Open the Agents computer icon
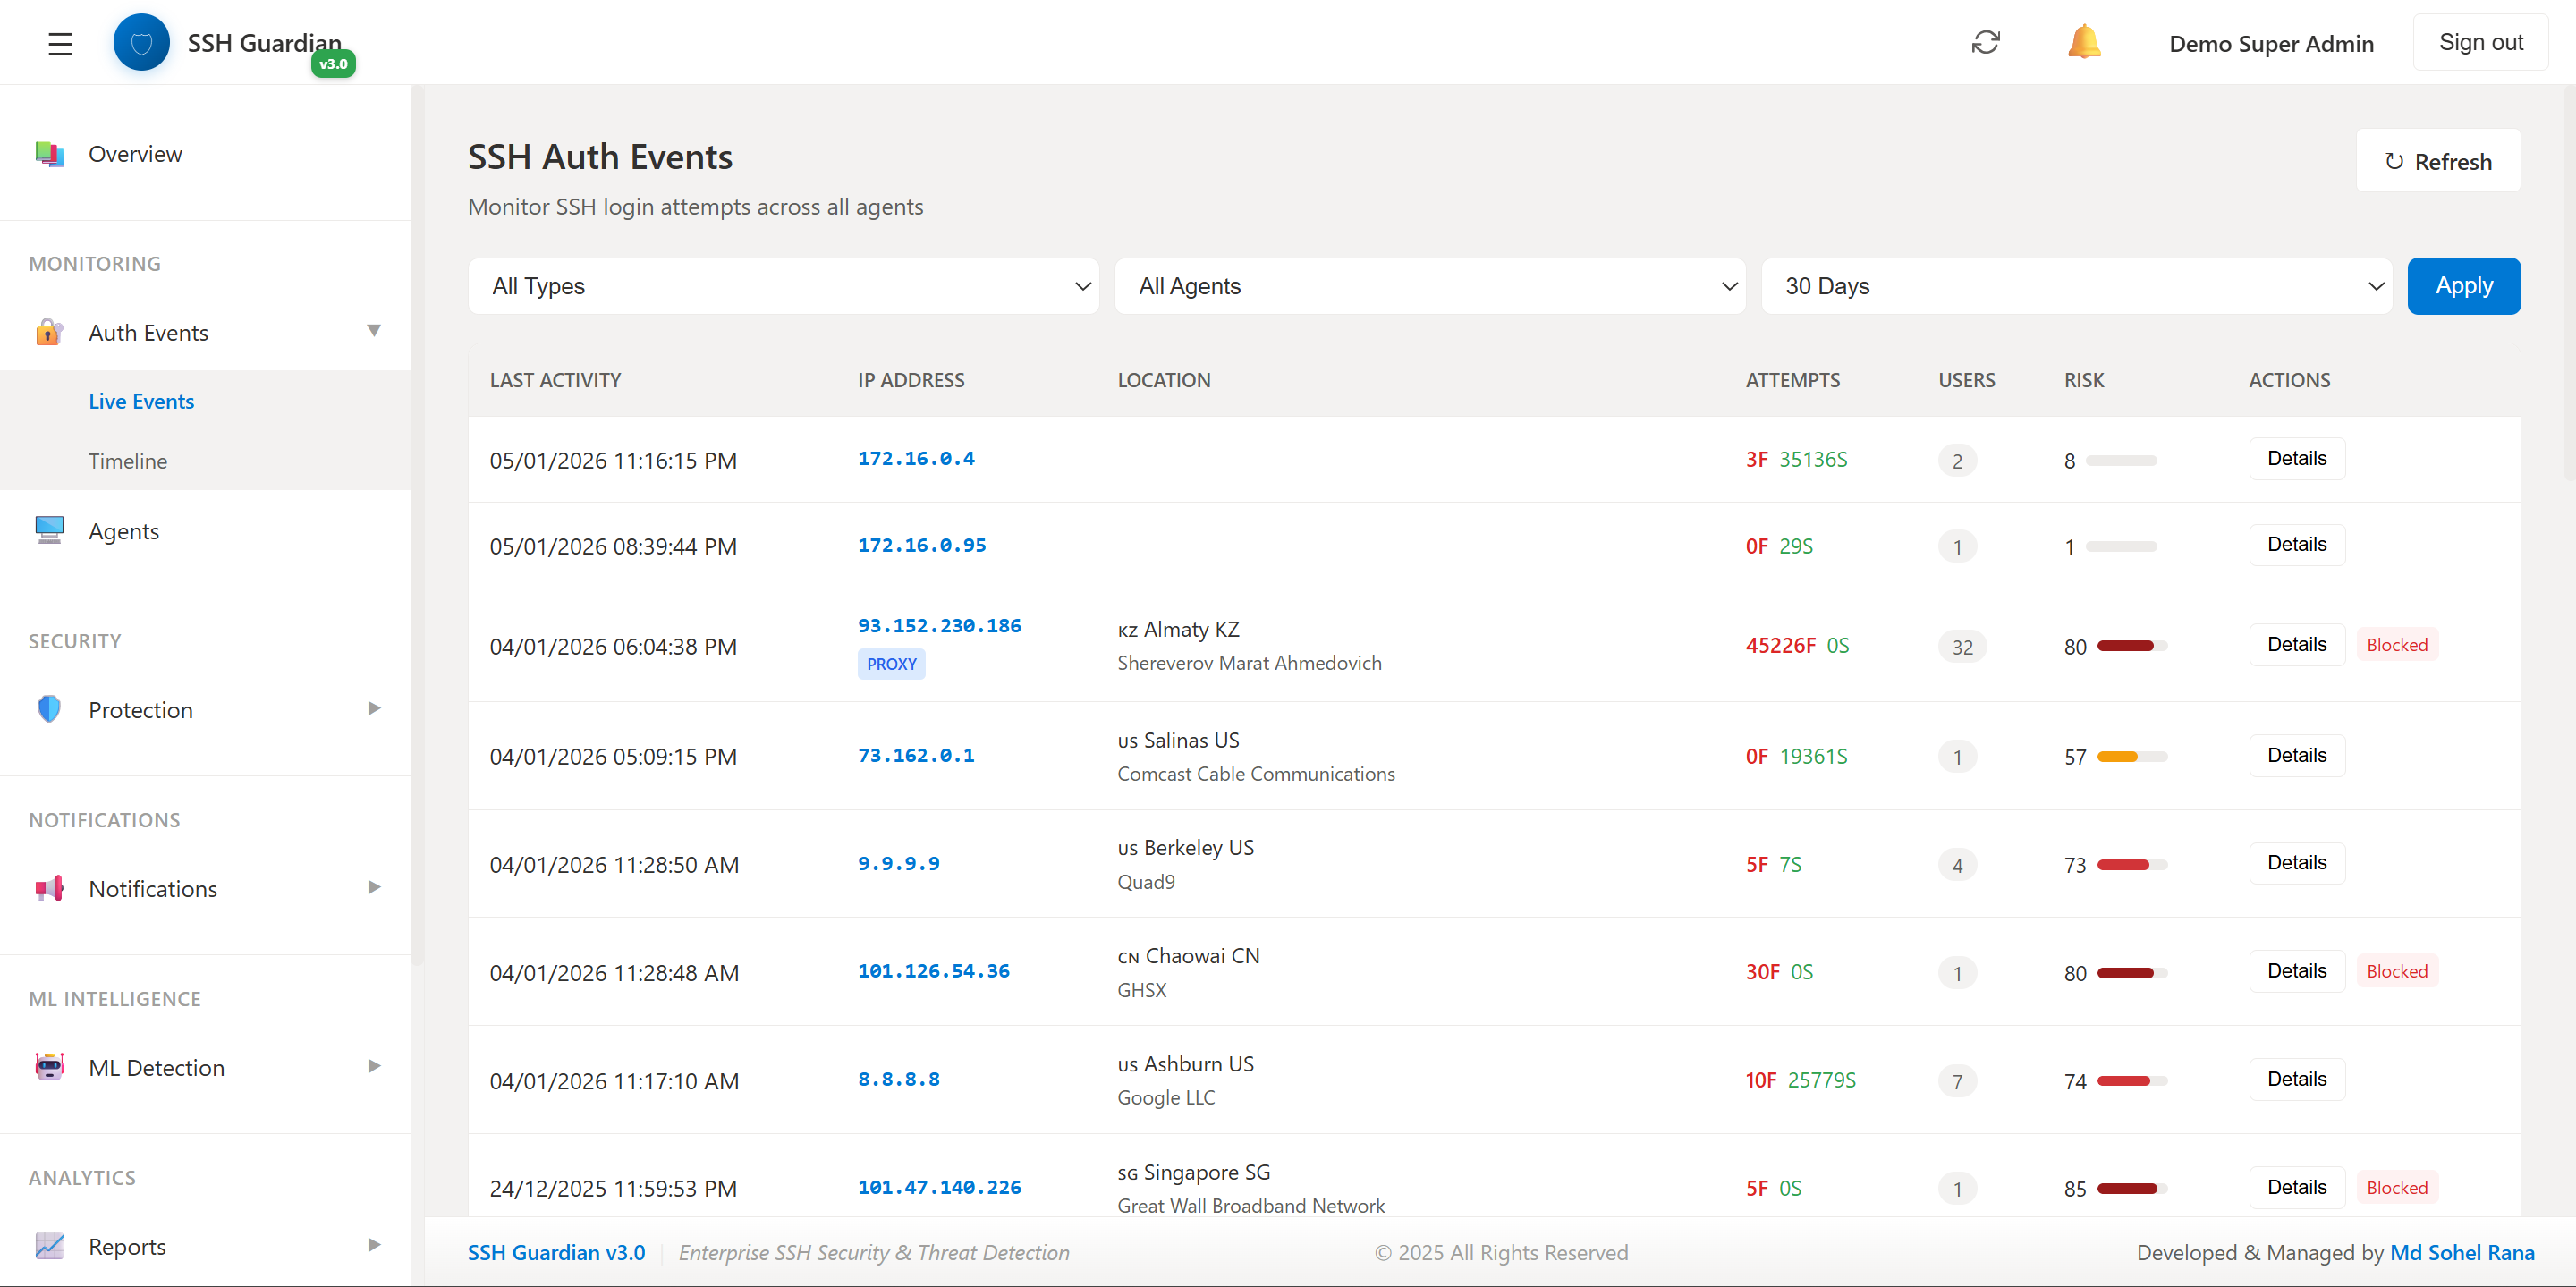 click(48, 531)
